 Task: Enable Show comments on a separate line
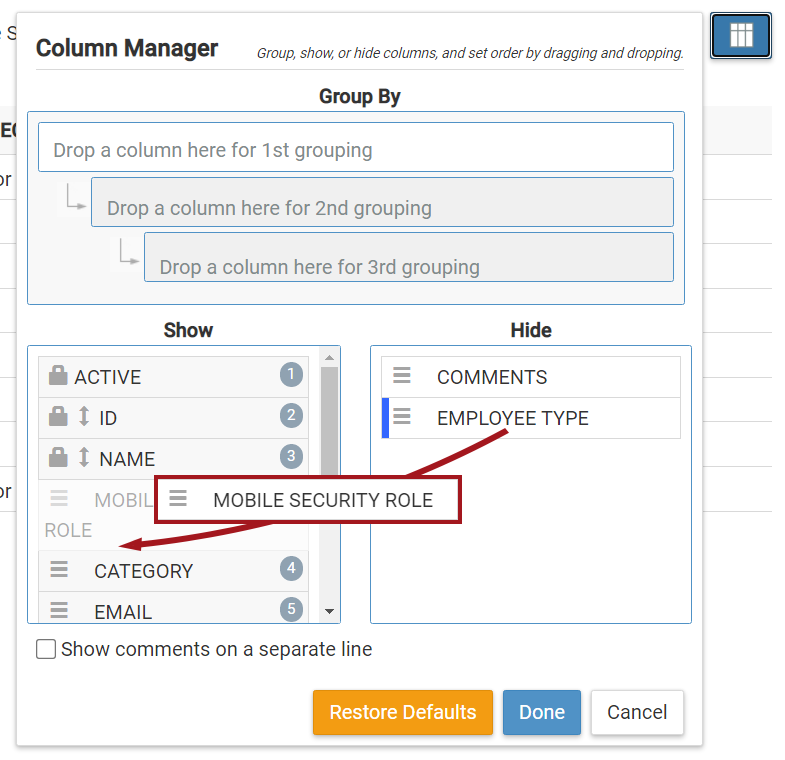(x=46, y=649)
